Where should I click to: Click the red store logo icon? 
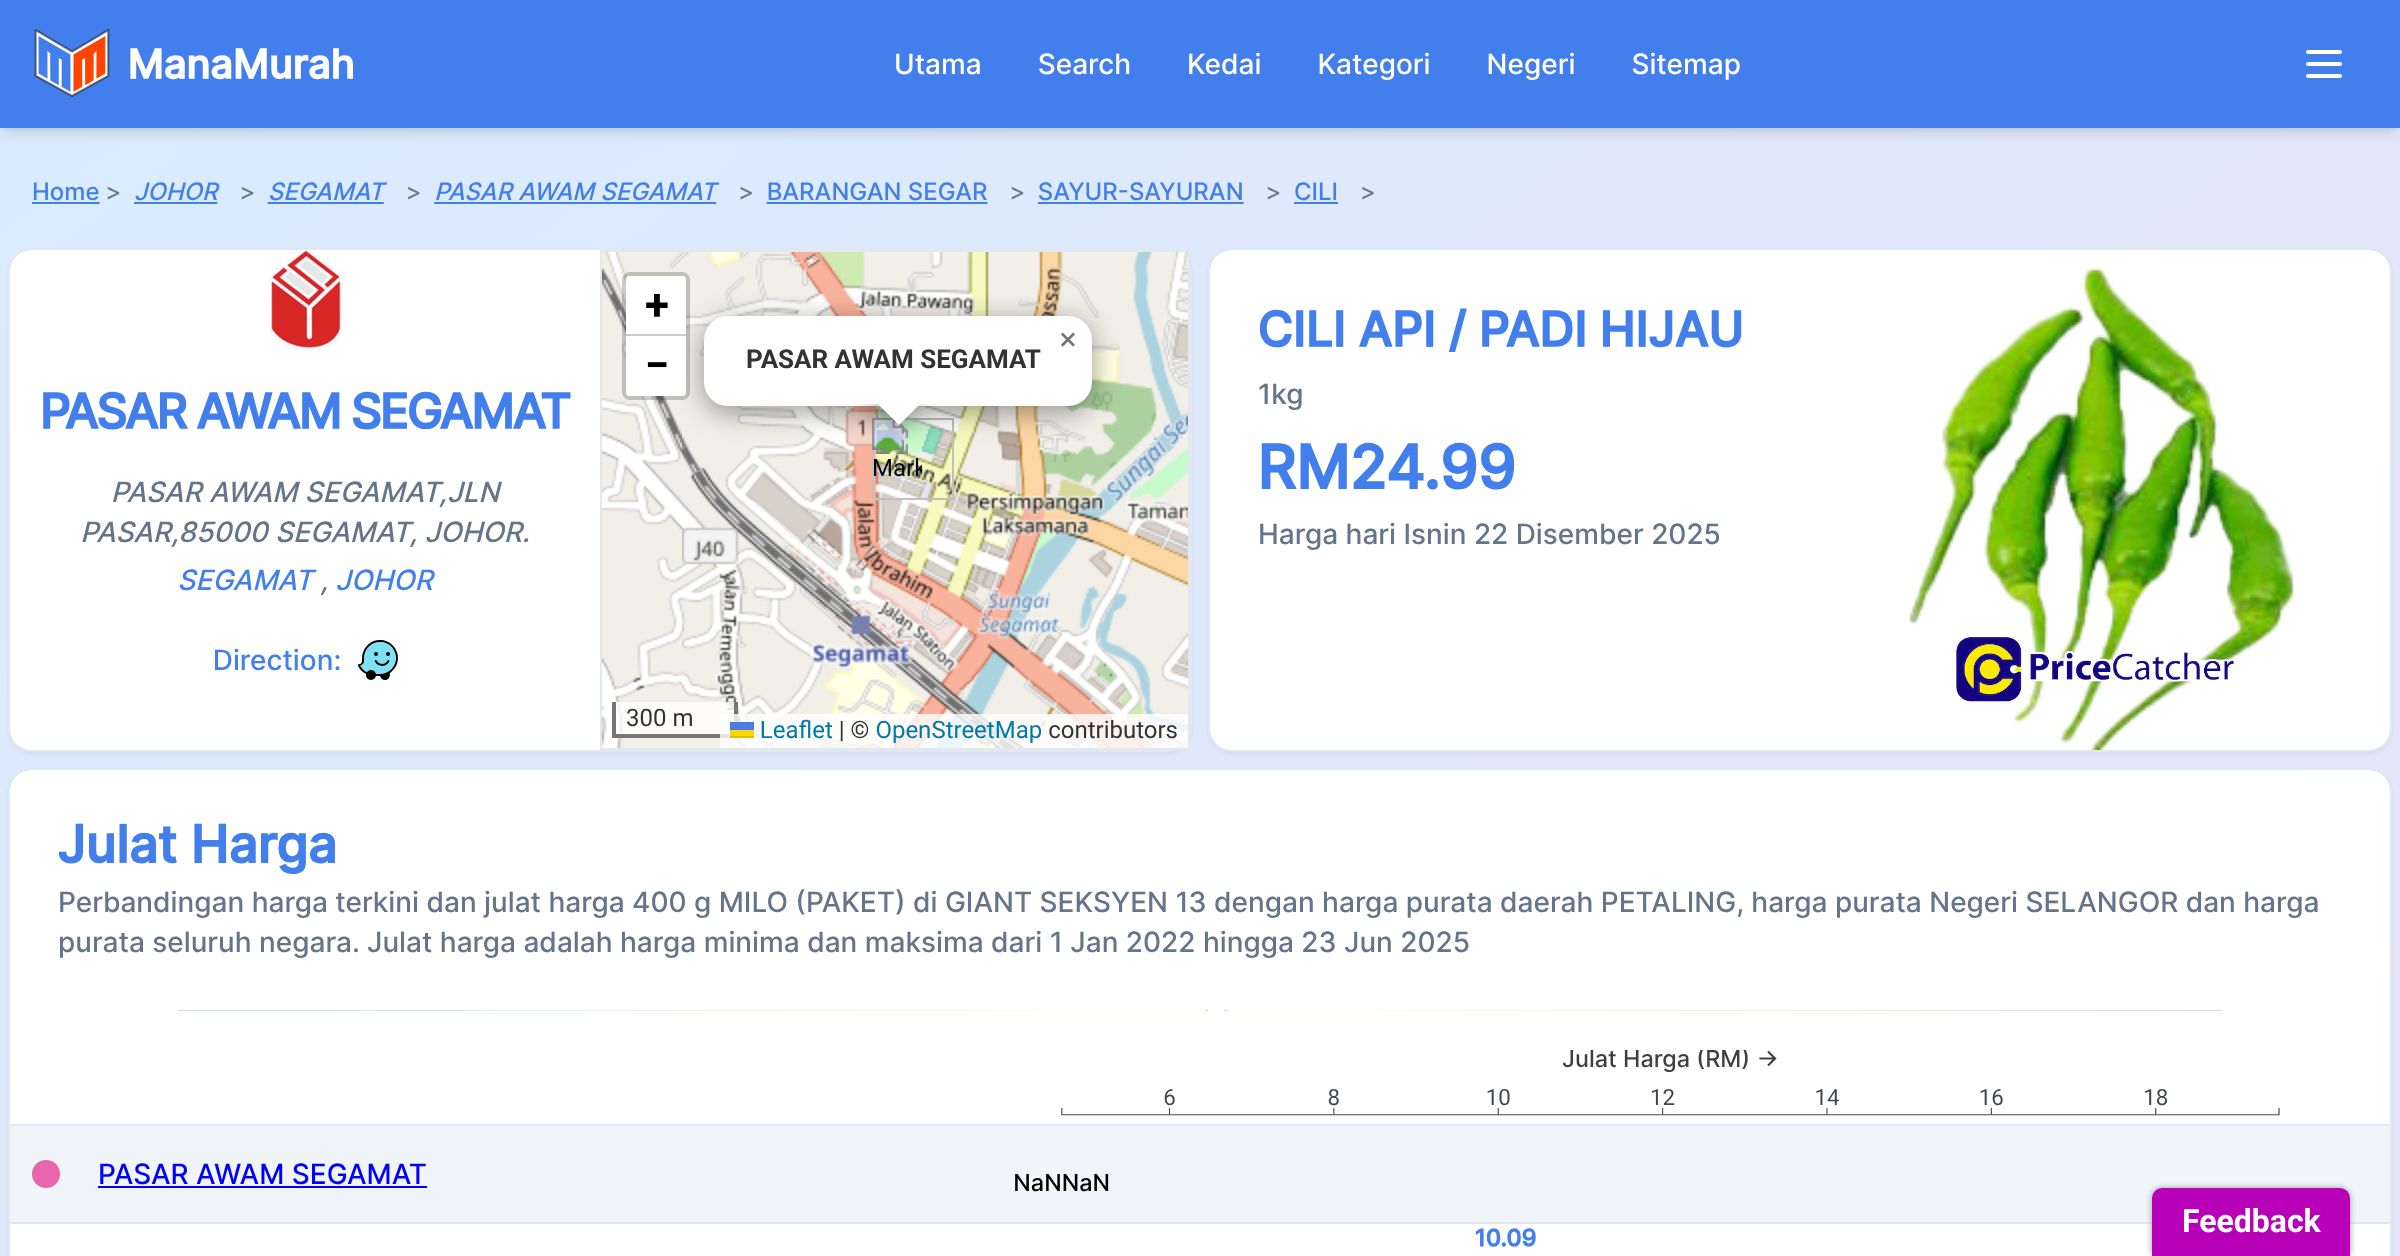coord(305,300)
